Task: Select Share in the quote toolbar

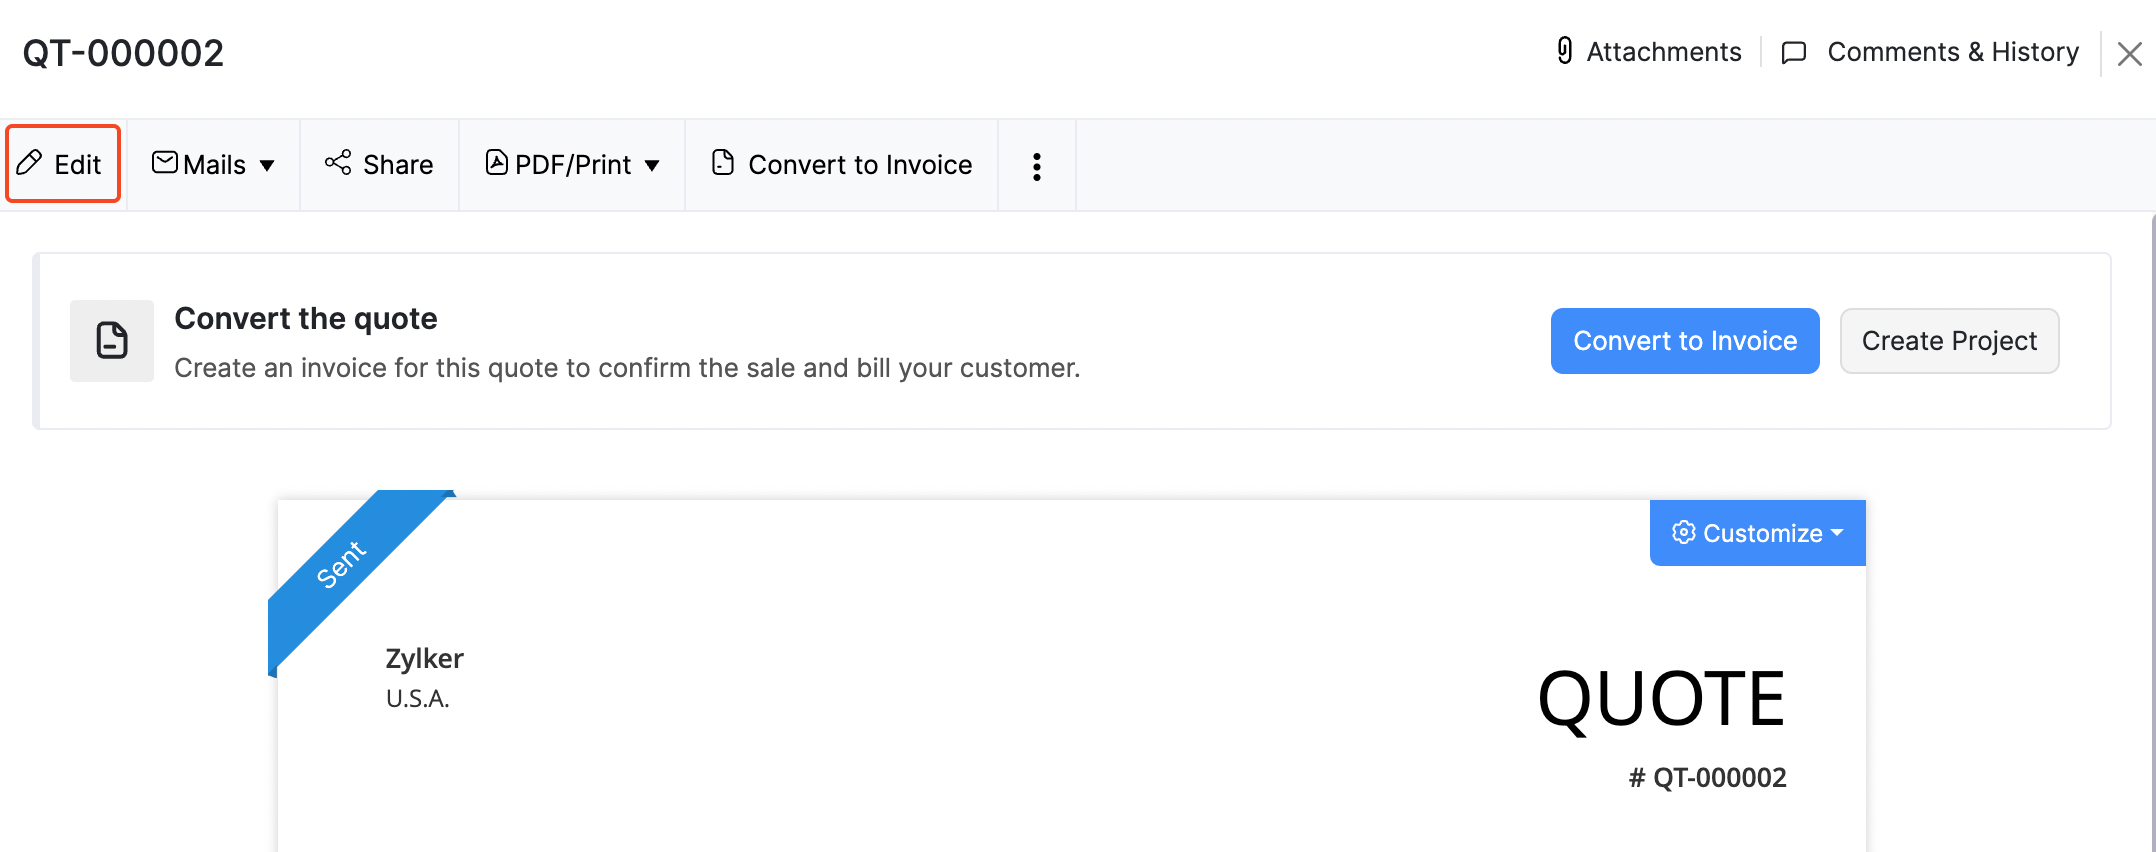Action: pyautogui.click(x=397, y=165)
